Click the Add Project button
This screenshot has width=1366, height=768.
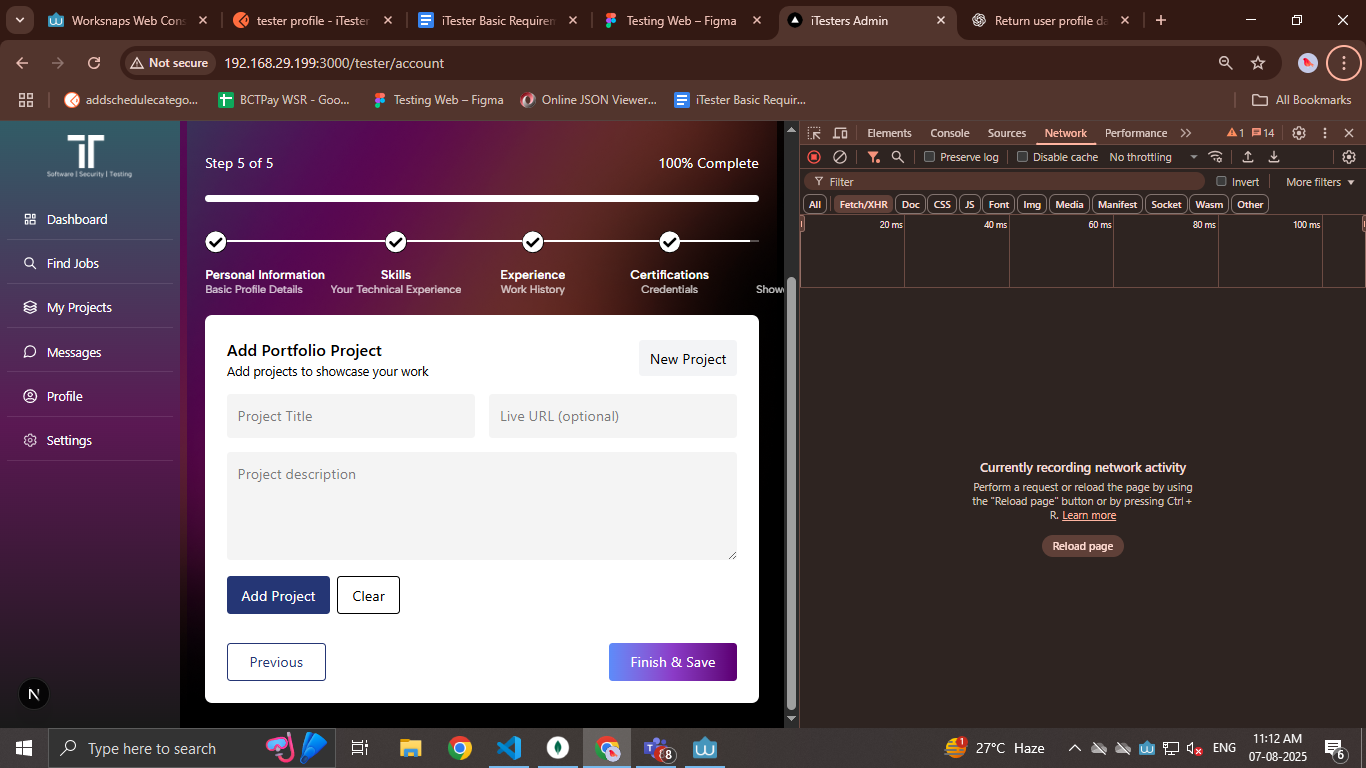(278, 595)
